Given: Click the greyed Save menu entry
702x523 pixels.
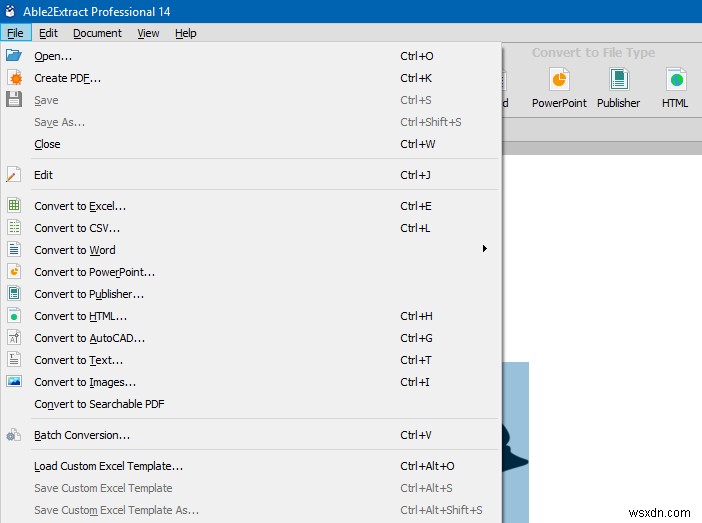Looking at the screenshot, I should pyautogui.click(x=251, y=100).
